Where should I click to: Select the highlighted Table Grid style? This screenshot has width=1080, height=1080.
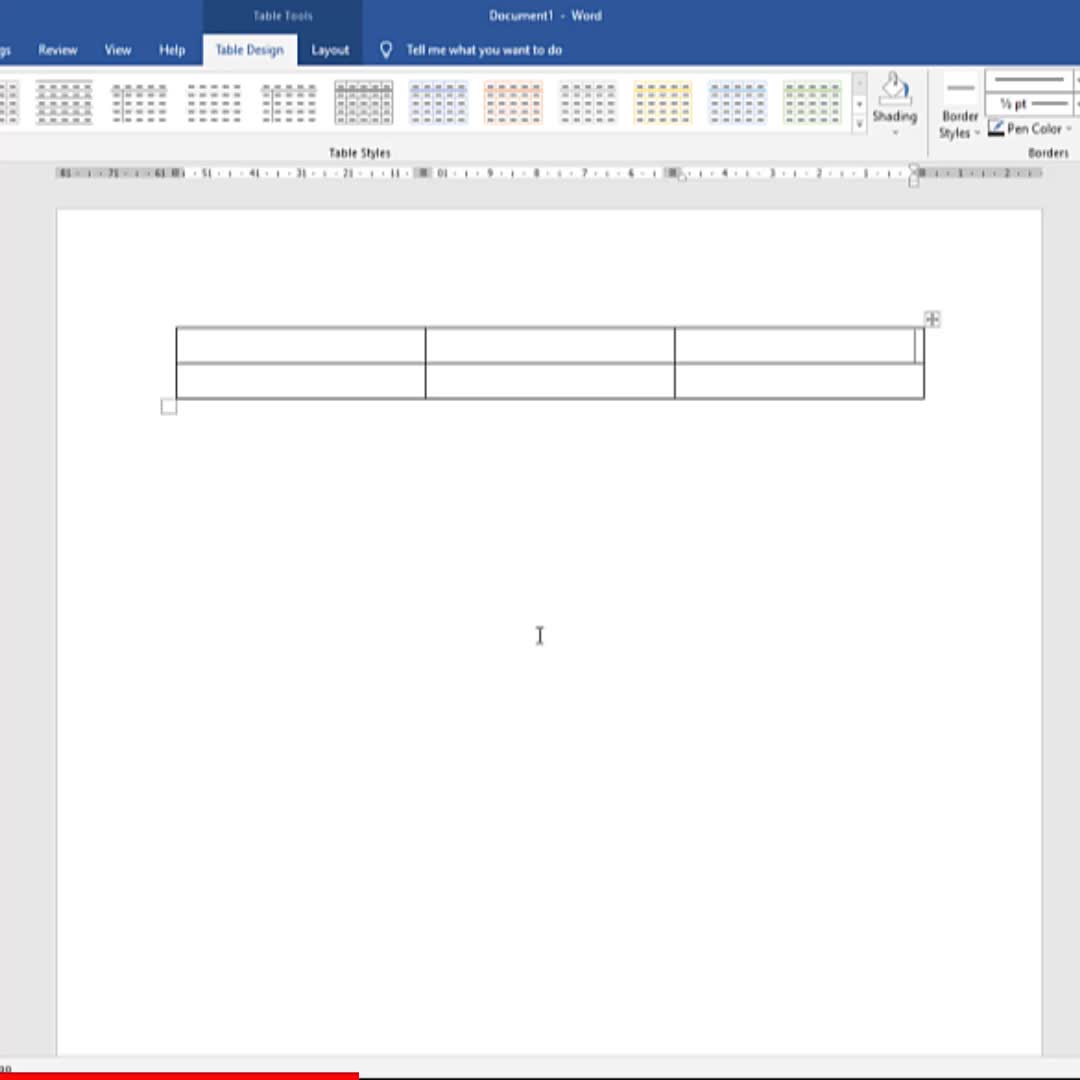[x=363, y=103]
